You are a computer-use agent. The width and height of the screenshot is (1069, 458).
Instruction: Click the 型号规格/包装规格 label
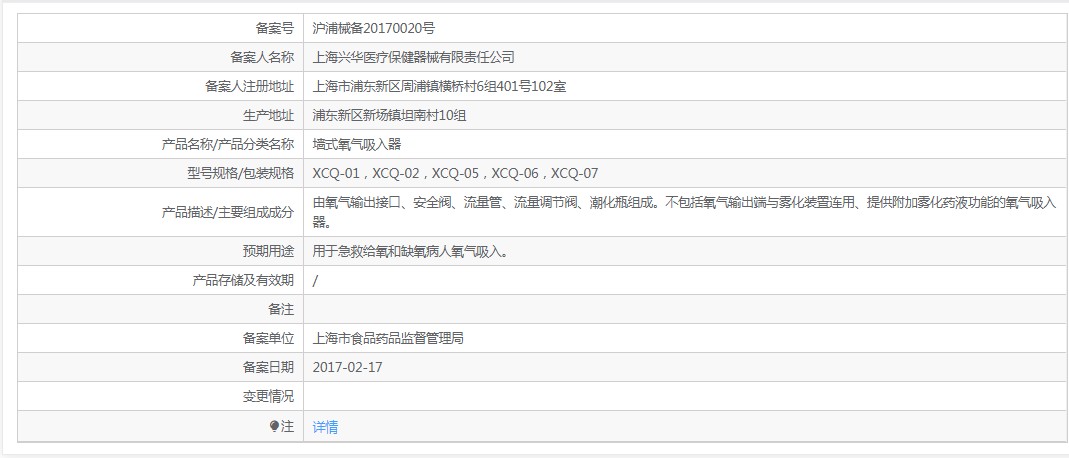tap(241, 173)
